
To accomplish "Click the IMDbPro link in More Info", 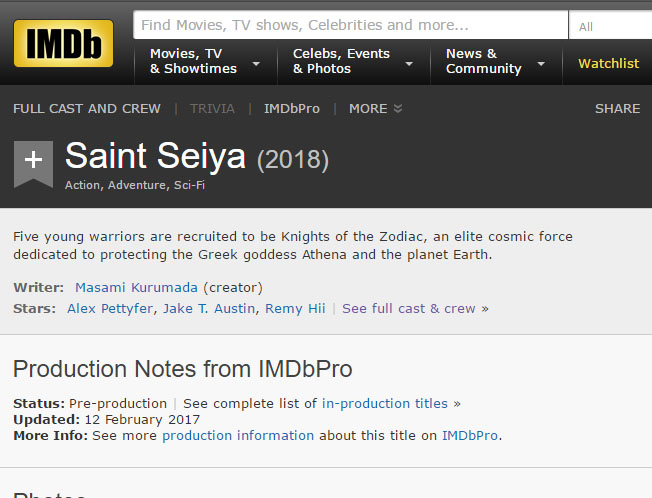I will (470, 435).
